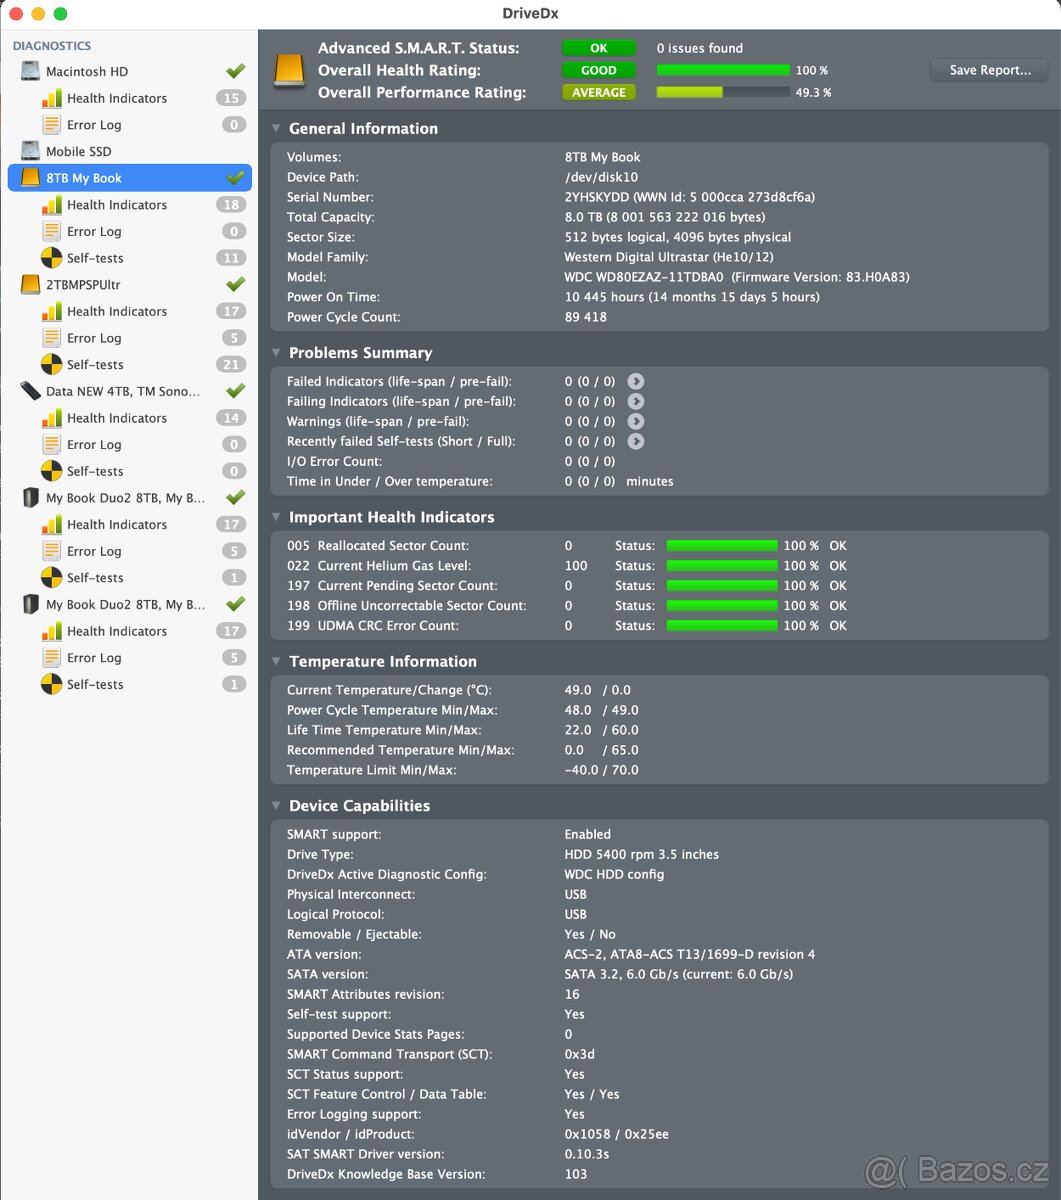Open Self-tests icon under 8TB My Book
This screenshot has height=1200, width=1061.
pos(51,258)
